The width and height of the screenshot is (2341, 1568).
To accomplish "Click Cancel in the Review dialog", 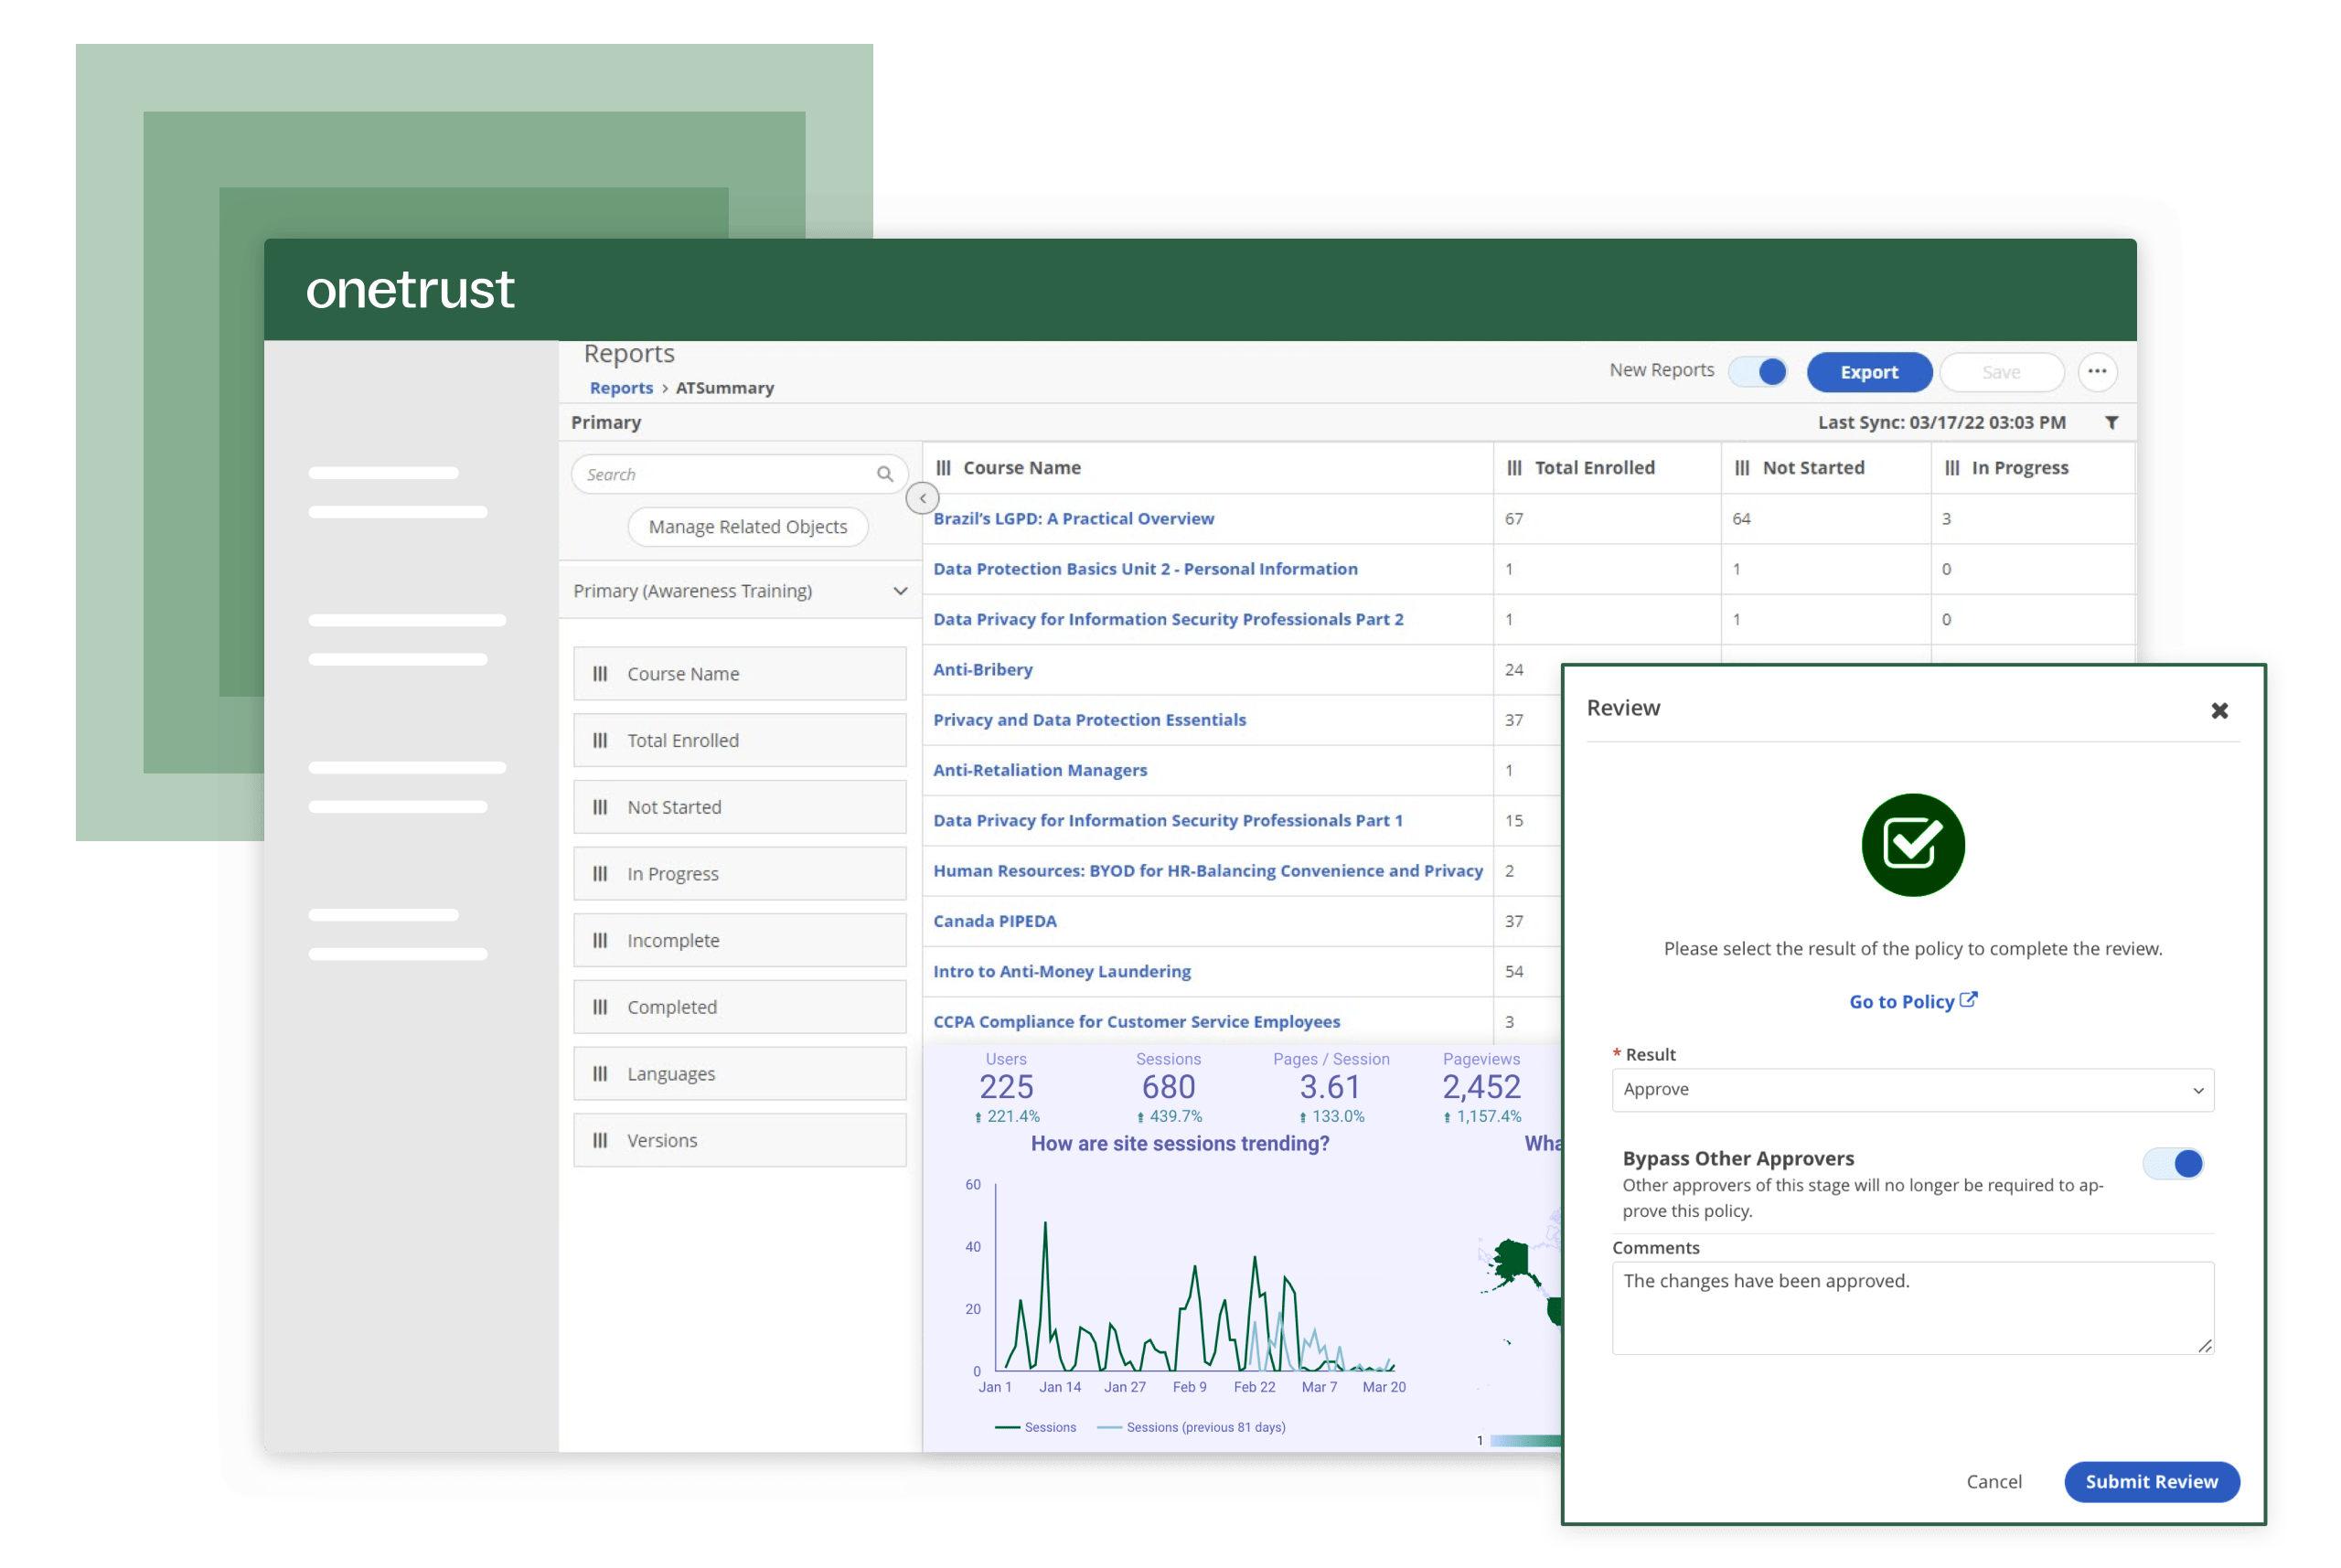I will 1993,1482.
